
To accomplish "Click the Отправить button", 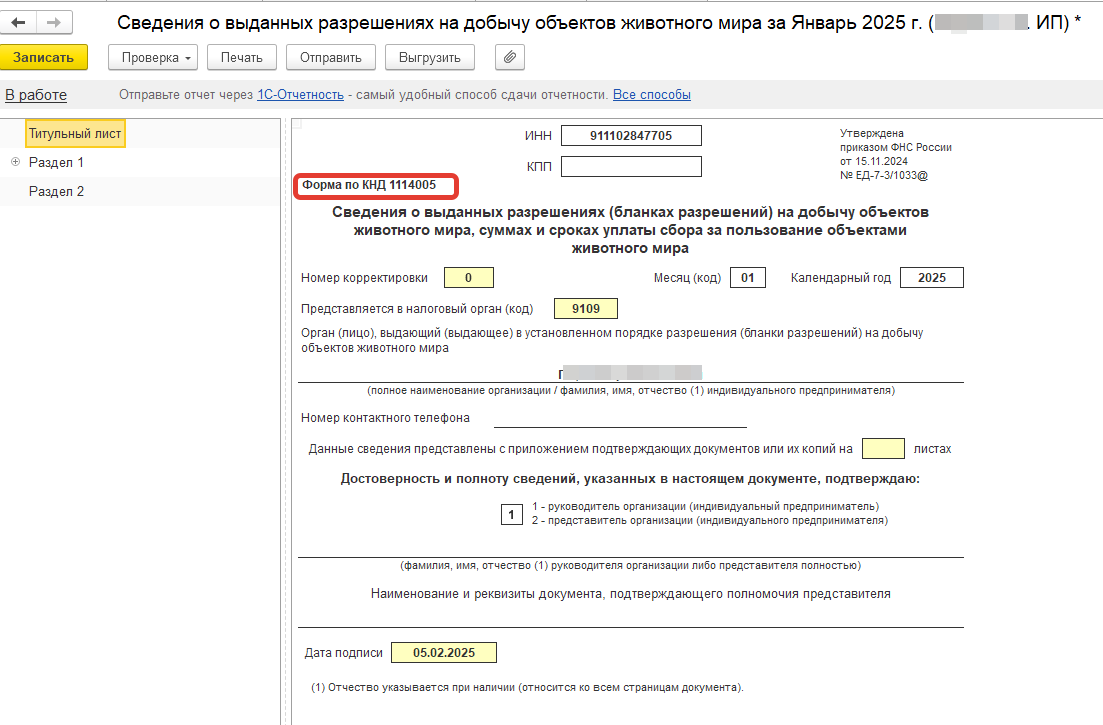I will [330, 58].
